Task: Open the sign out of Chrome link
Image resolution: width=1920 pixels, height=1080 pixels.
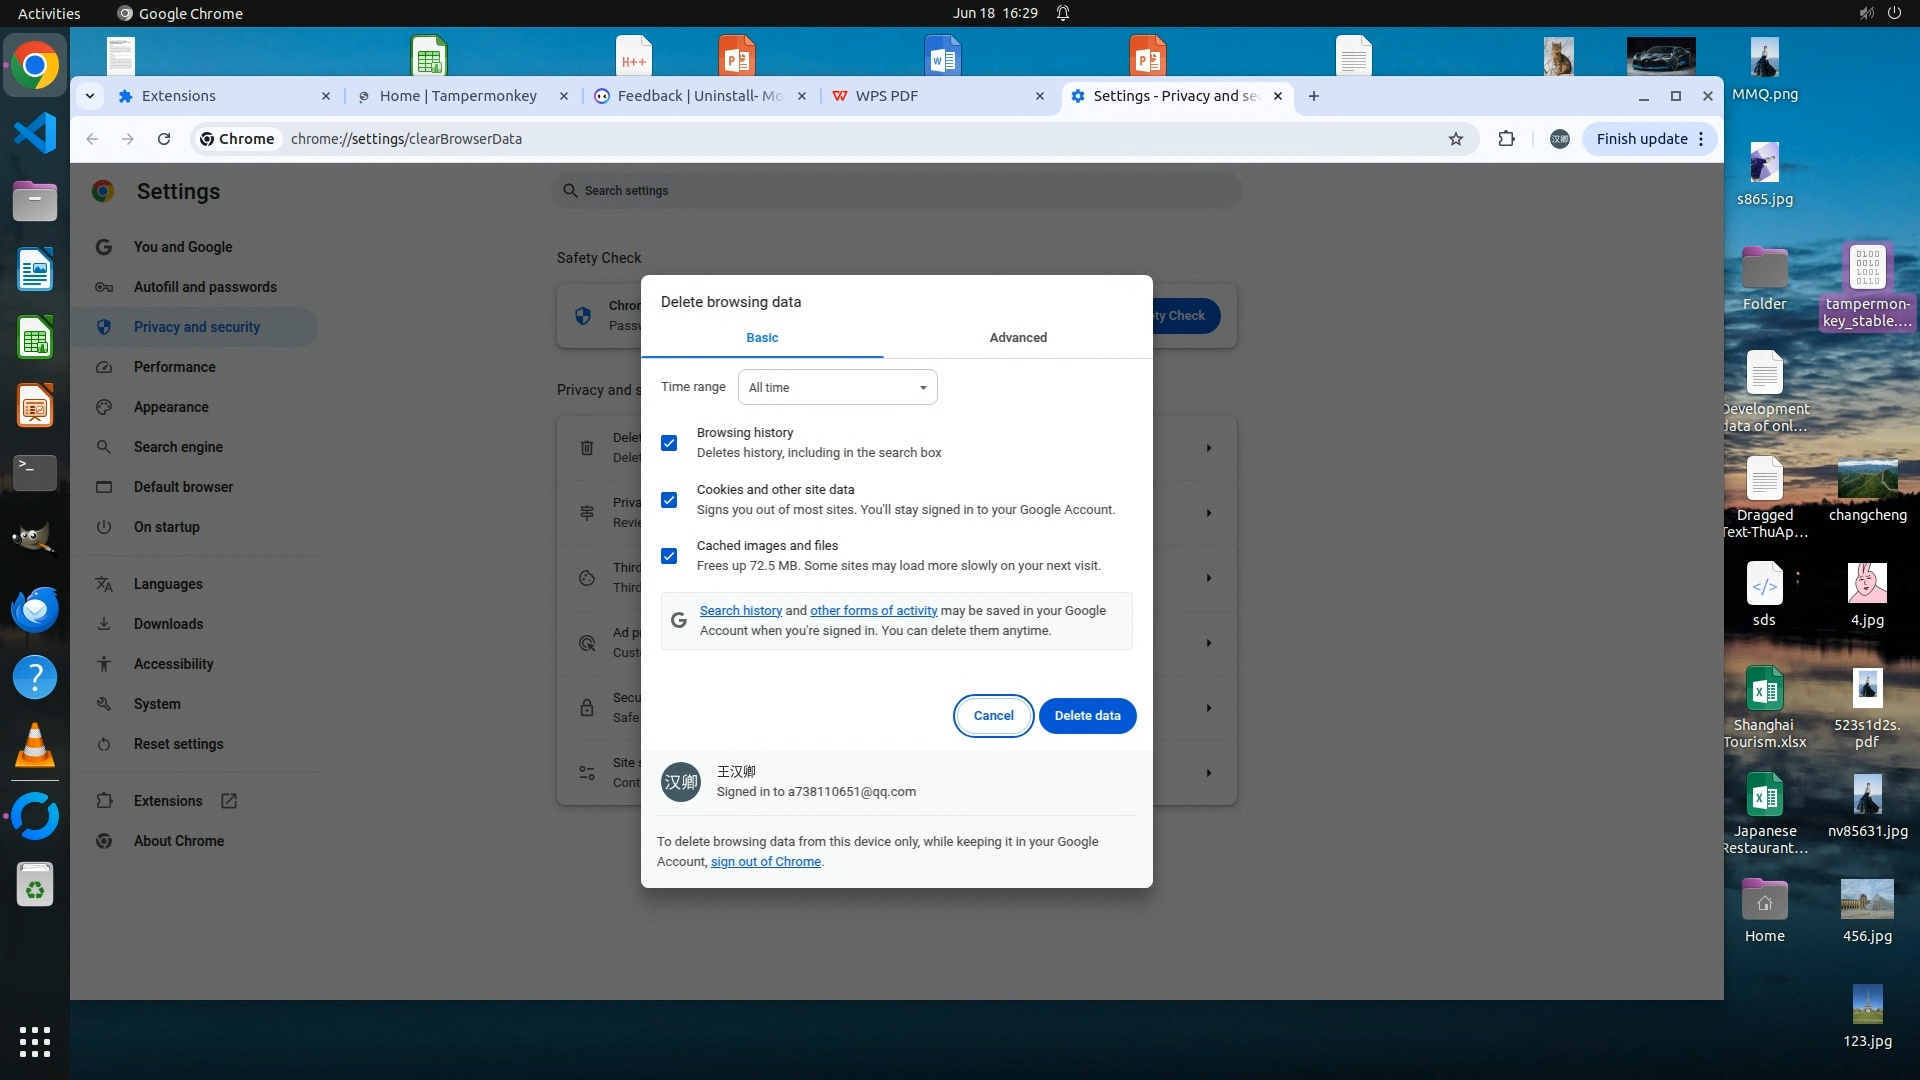Action: (765, 862)
